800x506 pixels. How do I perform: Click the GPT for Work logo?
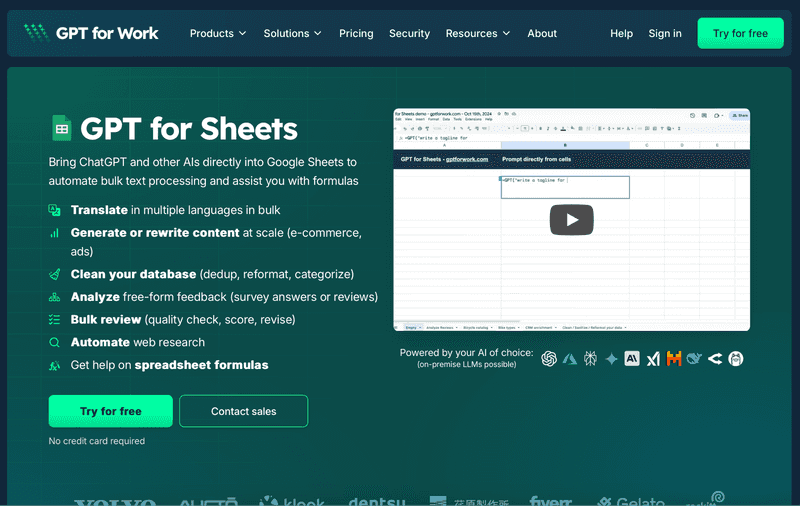pos(91,33)
